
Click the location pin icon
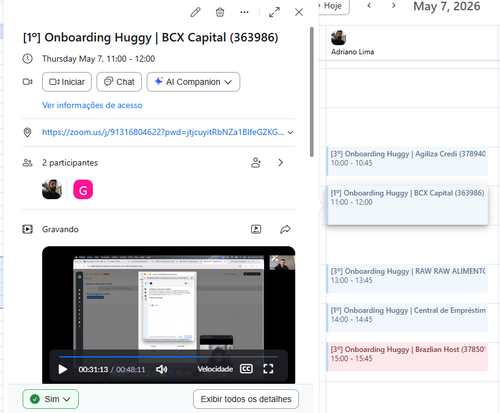[27, 132]
